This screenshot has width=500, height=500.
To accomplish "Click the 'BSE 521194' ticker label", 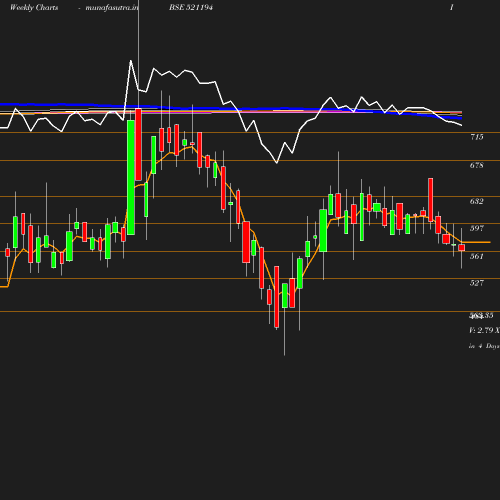I will (x=191, y=7).
